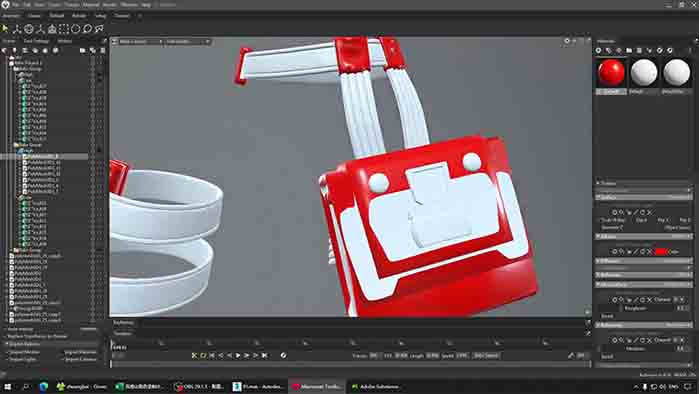Click the folder icon in the Materials toolbar
Viewport: 699px width, 394px height.
(629, 51)
